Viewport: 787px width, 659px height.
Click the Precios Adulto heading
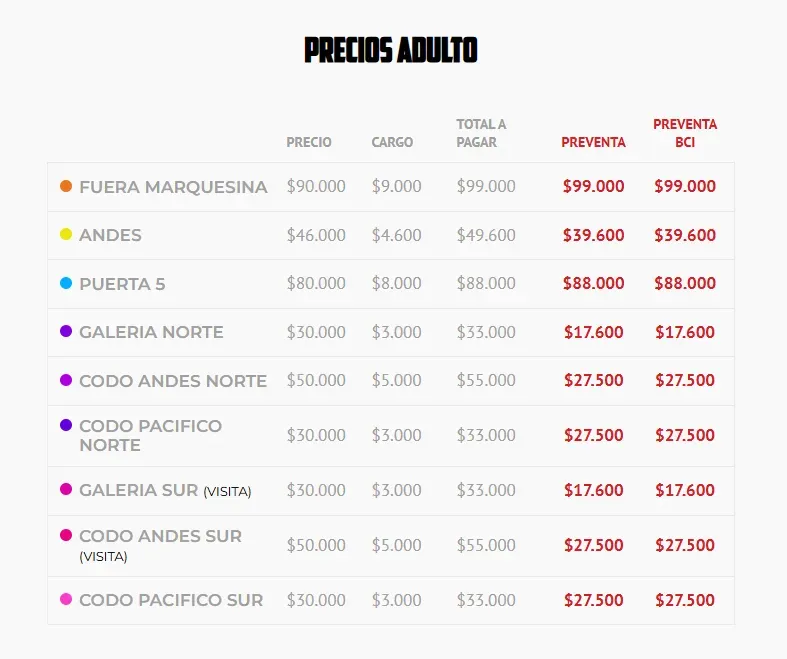click(391, 50)
